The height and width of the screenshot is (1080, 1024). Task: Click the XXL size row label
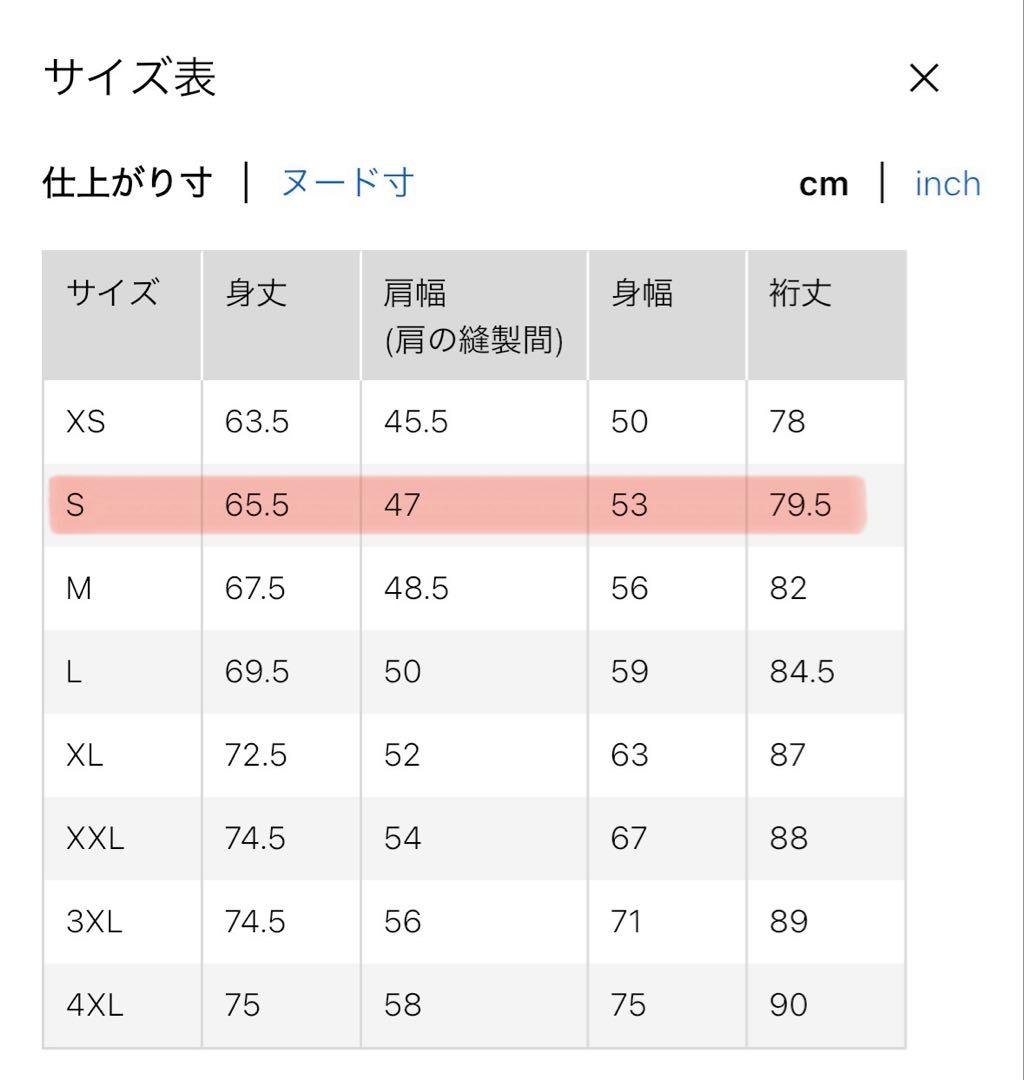(95, 838)
